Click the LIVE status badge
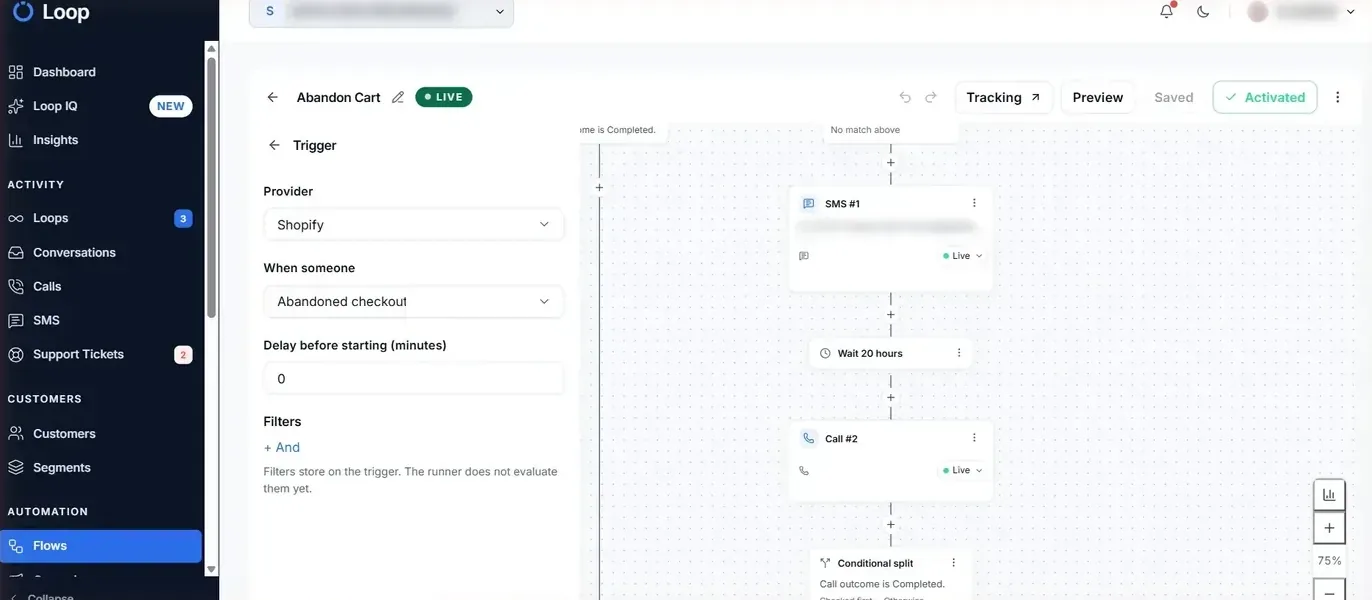Screen dimensions: 1372x600 (x=444, y=97)
